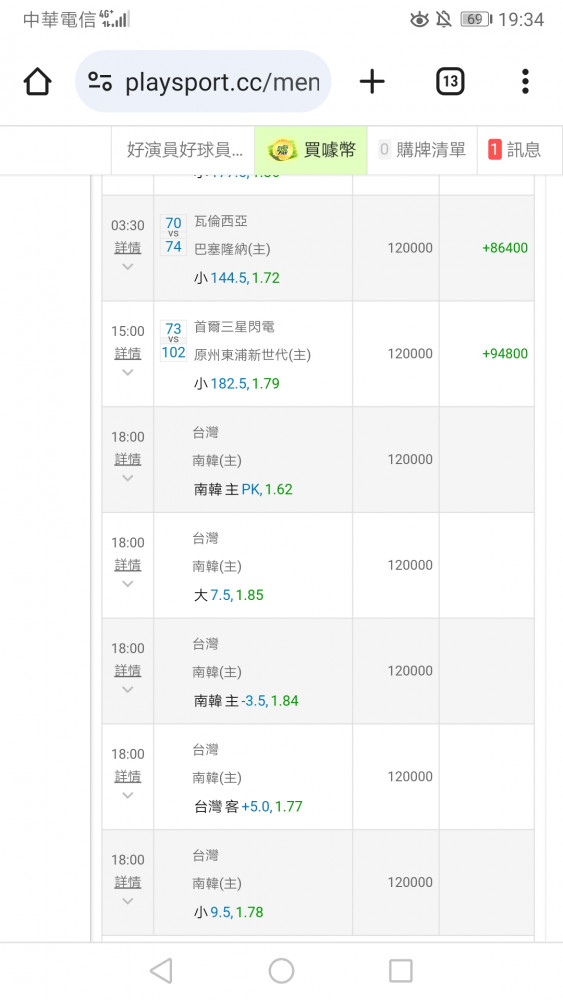Open 詳情 link for 首爾三星閃電 game
Screen dimensions: 563x1000
(x=128, y=353)
